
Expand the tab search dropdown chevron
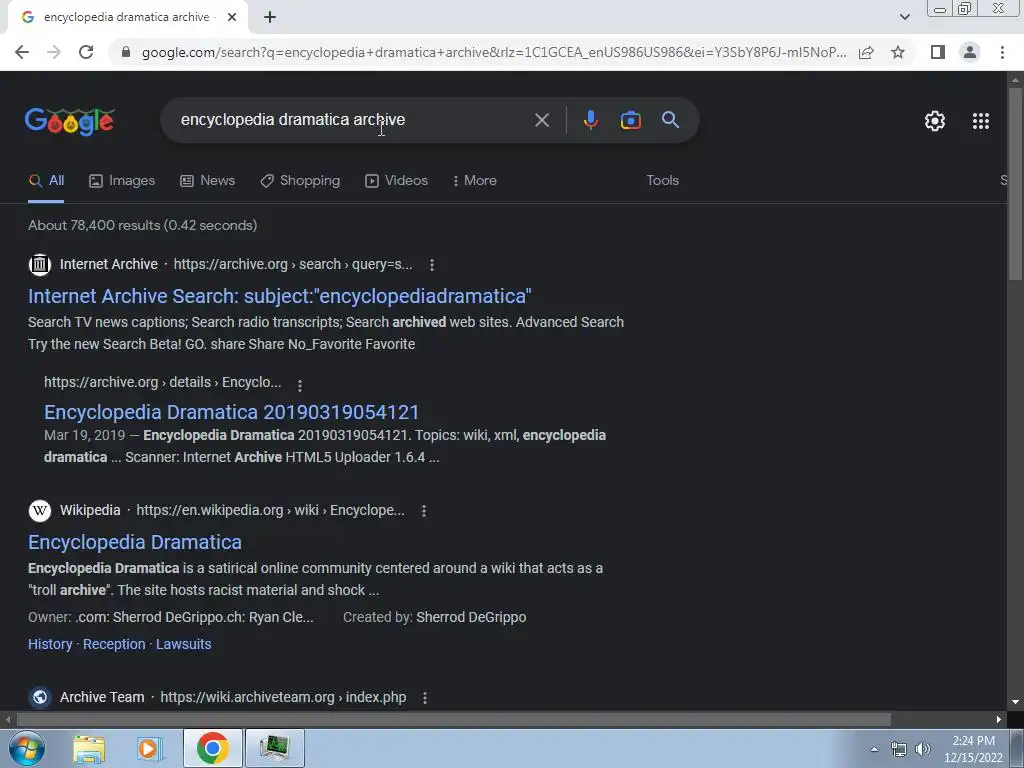(904, 17)
